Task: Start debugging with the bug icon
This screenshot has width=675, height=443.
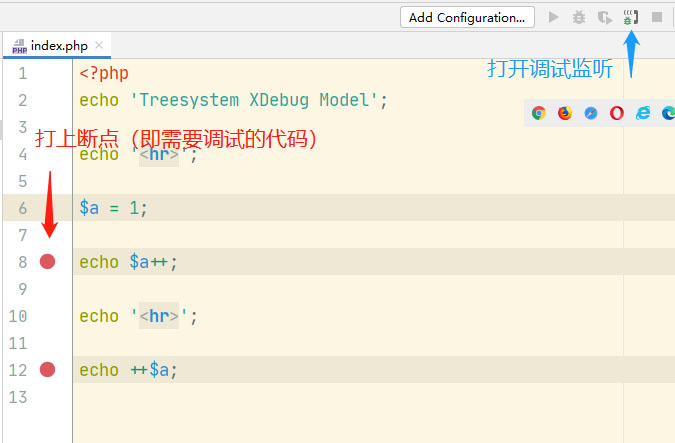Action: coord(579,17)
